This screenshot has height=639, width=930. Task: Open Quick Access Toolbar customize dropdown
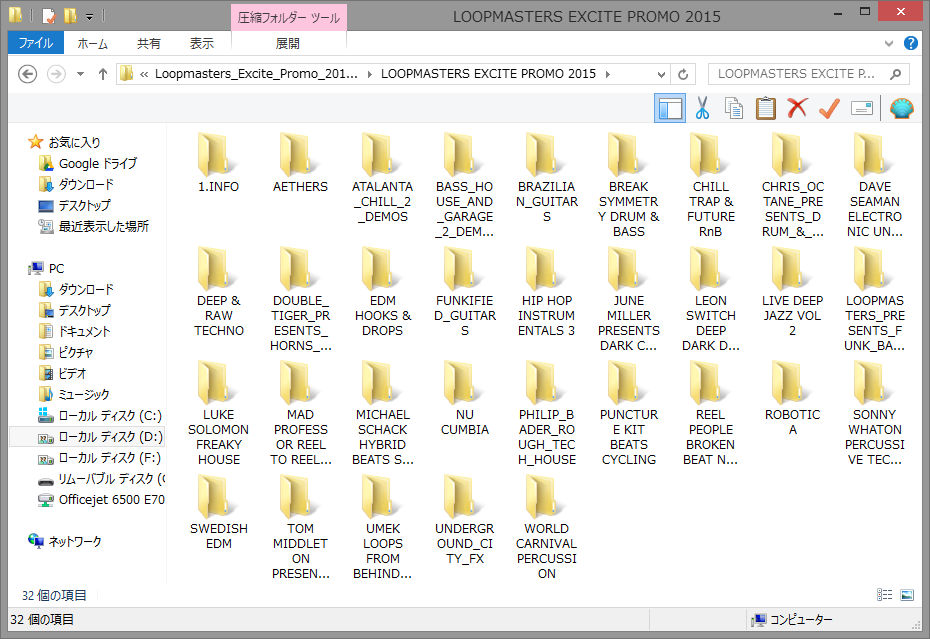[x=89, y=17]
